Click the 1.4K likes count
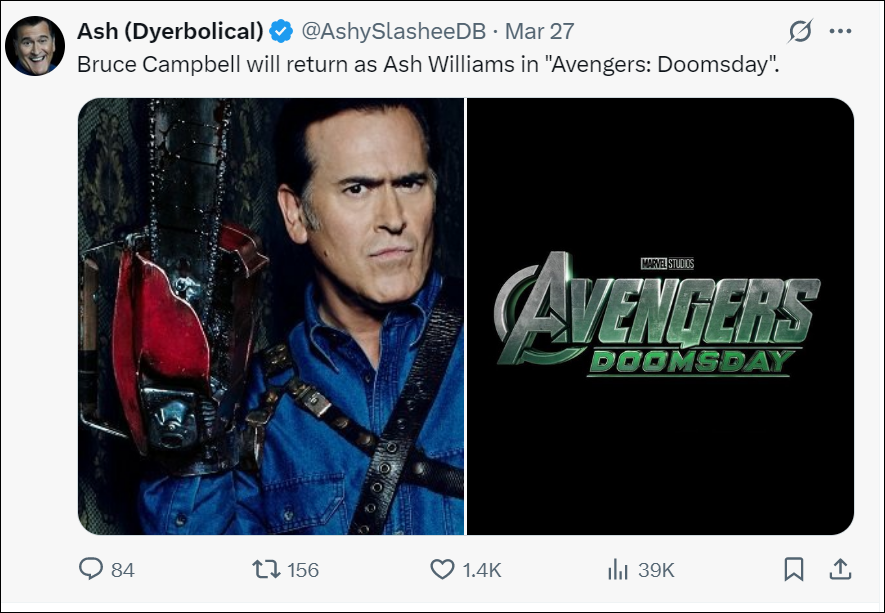Screen dimensions: 885x613 pos(481,570)
